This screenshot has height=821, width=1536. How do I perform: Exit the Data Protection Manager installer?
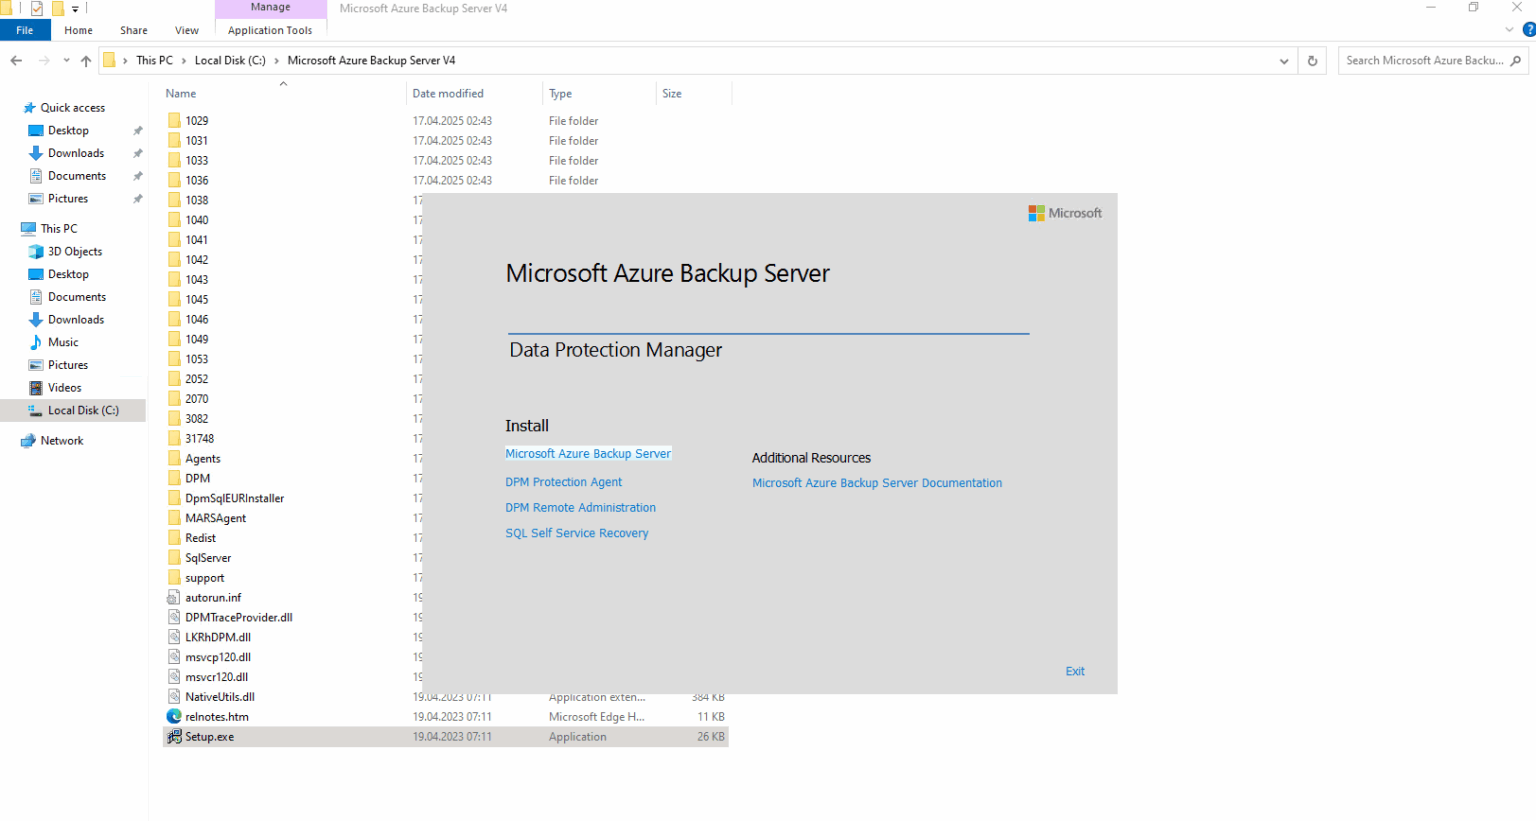pyautogui.click(x=1074, y=671)
